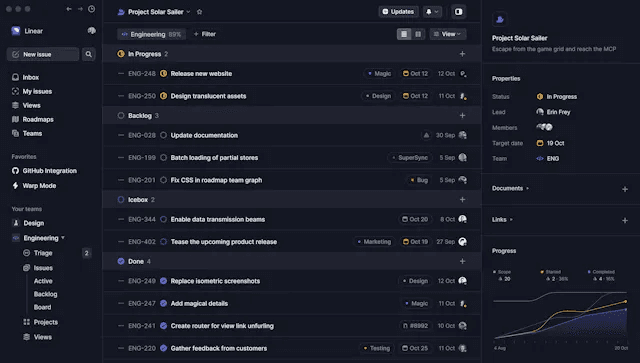
Task: Star Project Solar Sailer as favorite
Action: tap(200, 12)
